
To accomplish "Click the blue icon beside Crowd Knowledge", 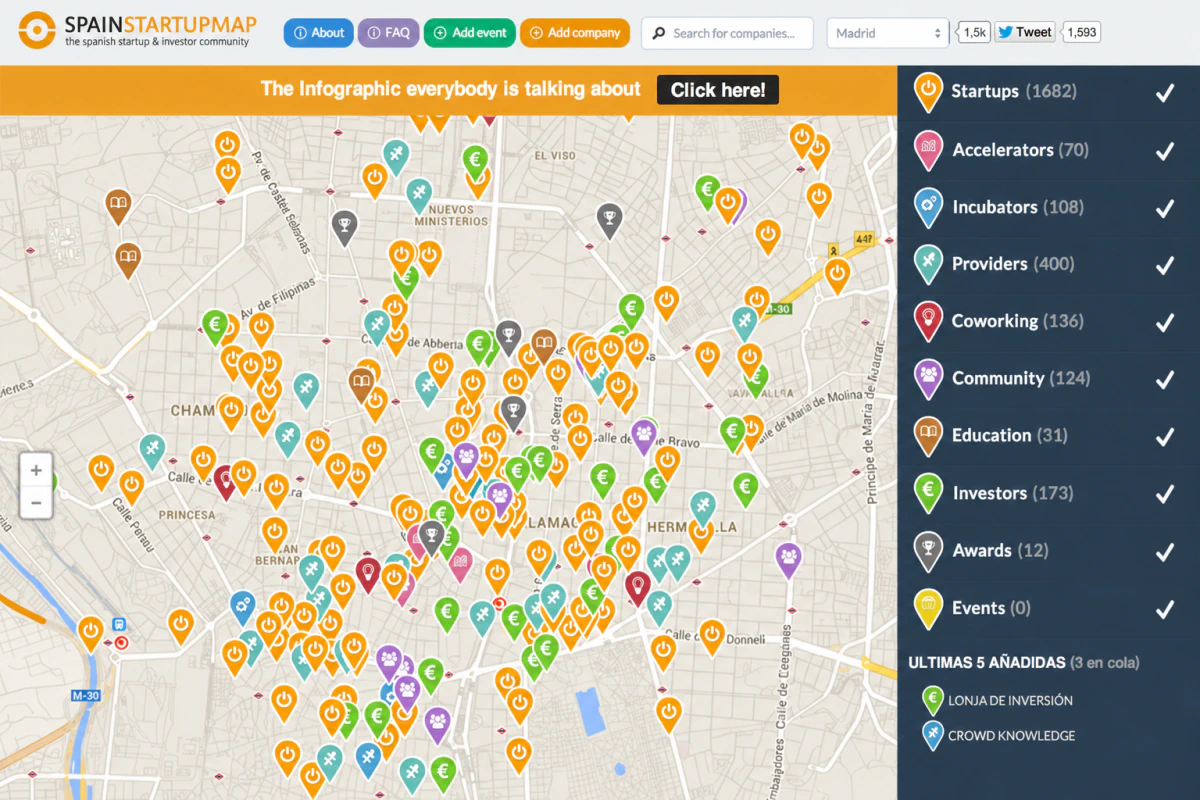I will 933,735.
